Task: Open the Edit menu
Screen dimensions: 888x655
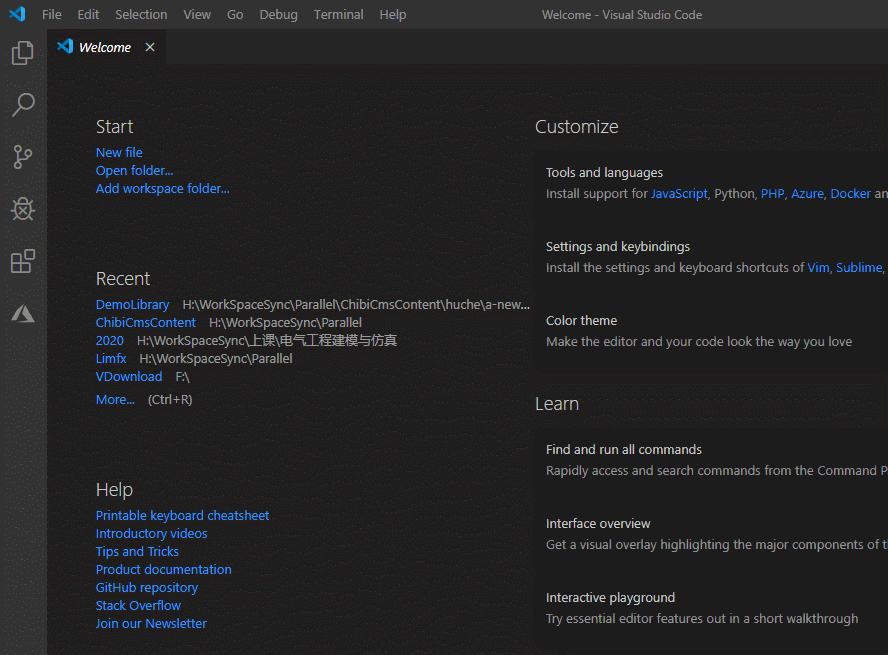Action: click(88, 15)
